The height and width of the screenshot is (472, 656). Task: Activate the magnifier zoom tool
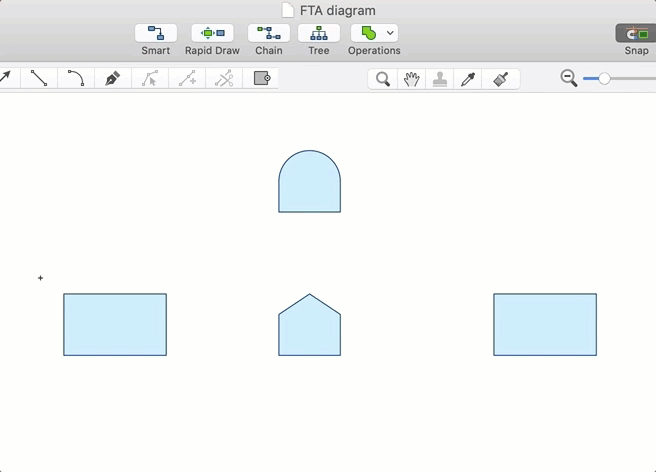(382, 79)
